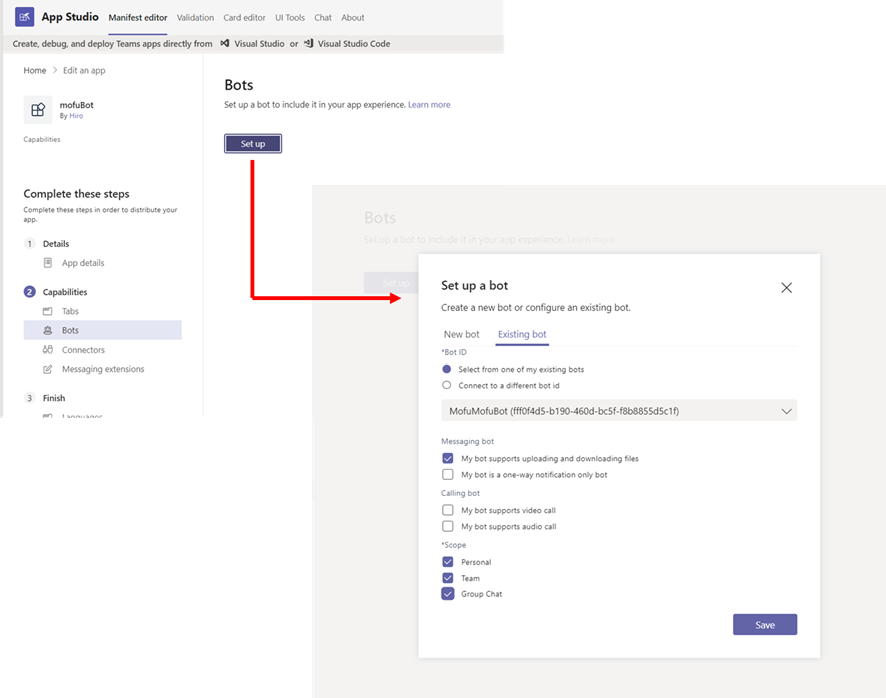The height and width of the screenshot is (698, 886).
Task: Click the breadcrumb chevron after Home
Action: coord(55,70)
